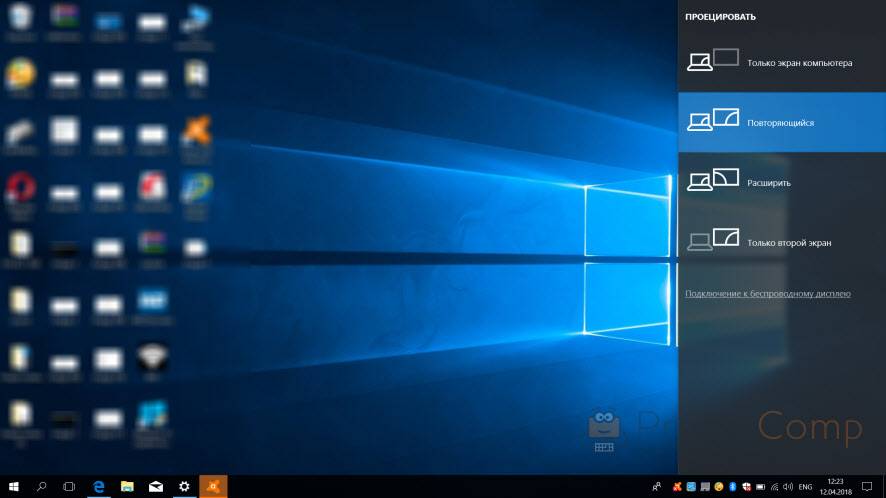Screen dimensions: 886x498
Task: Change the ENG input language indicator
Action: (804, 486)
